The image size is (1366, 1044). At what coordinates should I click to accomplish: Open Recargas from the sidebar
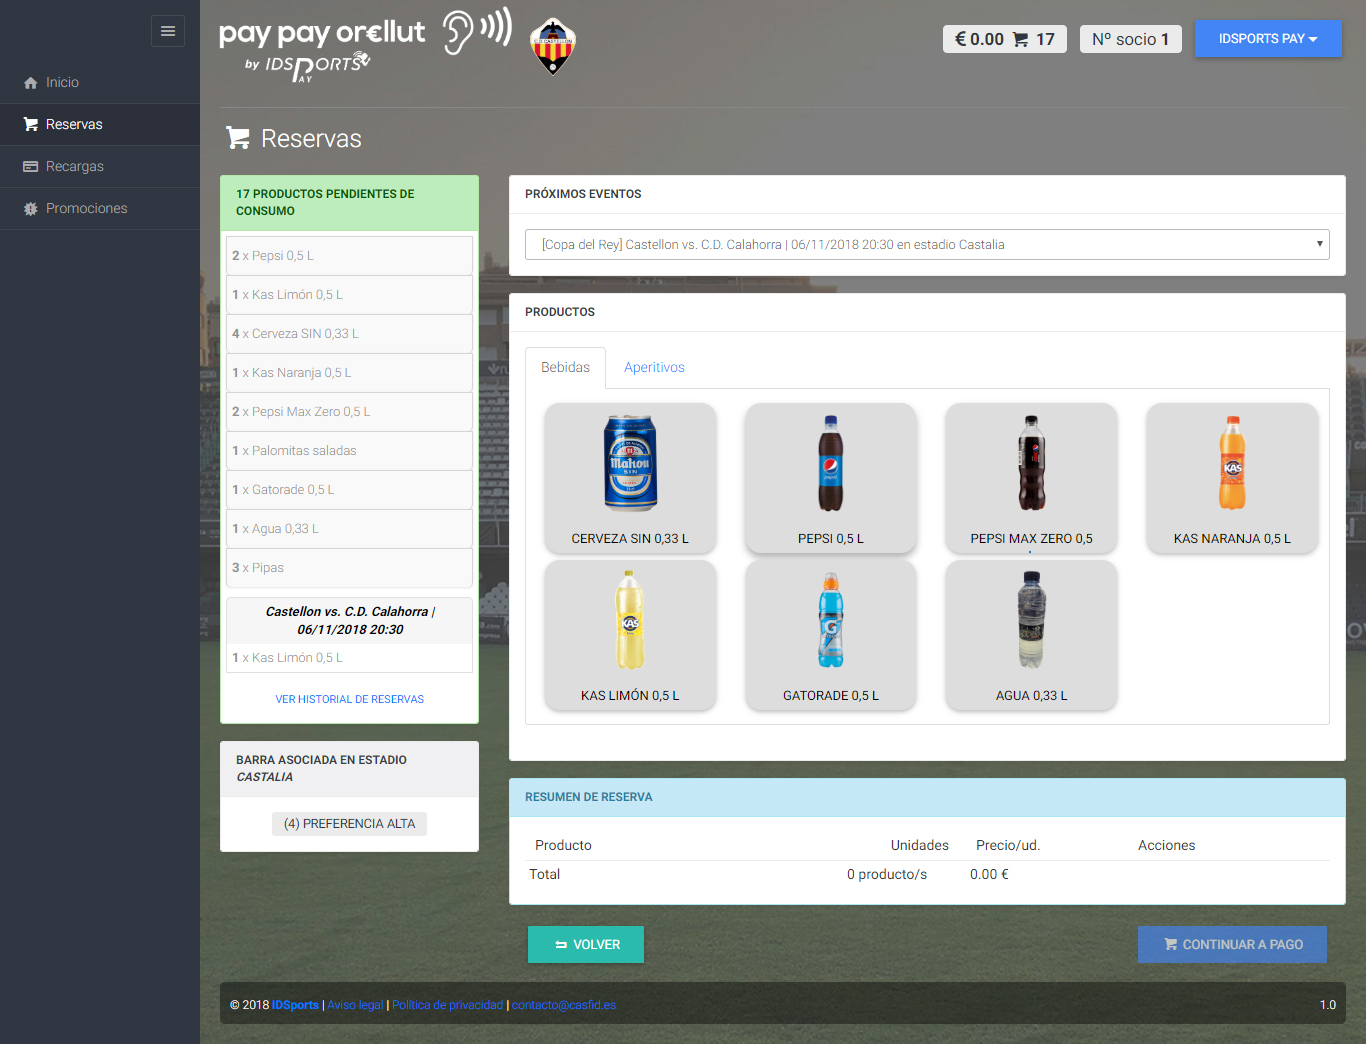pos(75,166)
